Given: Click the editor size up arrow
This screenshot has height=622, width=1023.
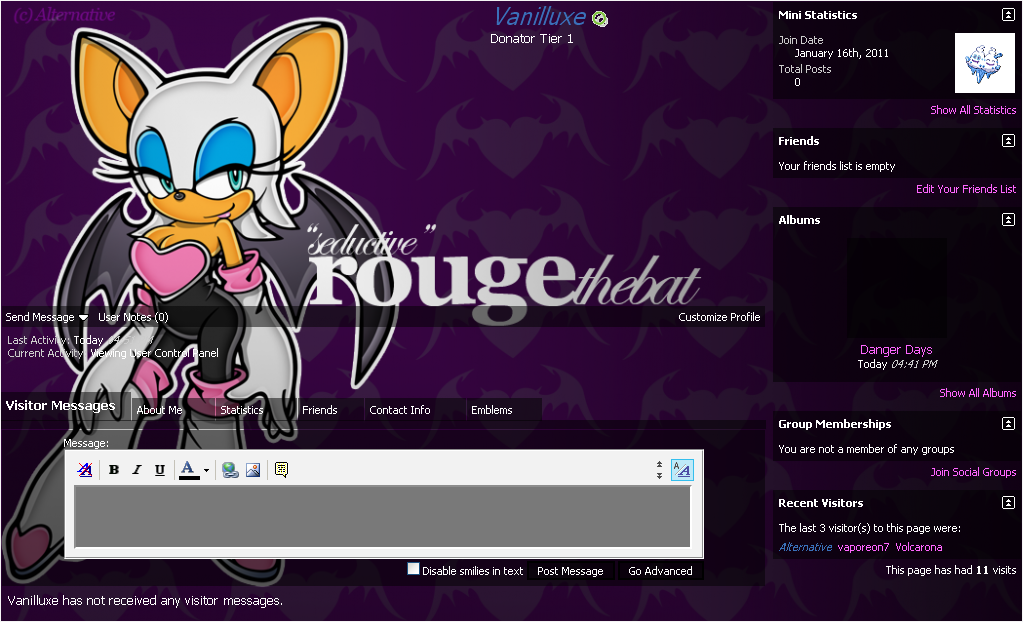Looking at the screenshot, I should pos(659,465).
